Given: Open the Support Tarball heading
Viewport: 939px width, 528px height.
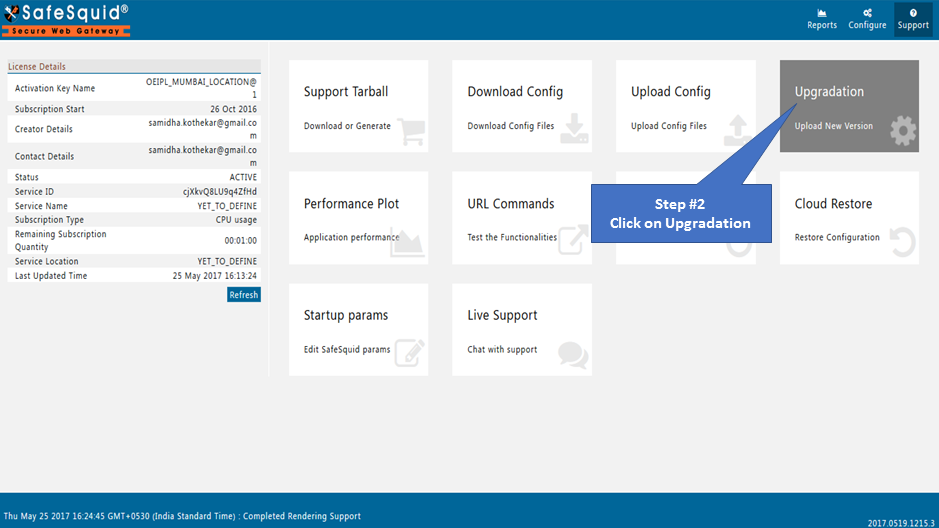Looking at the screenshot, I should [346, 92].
